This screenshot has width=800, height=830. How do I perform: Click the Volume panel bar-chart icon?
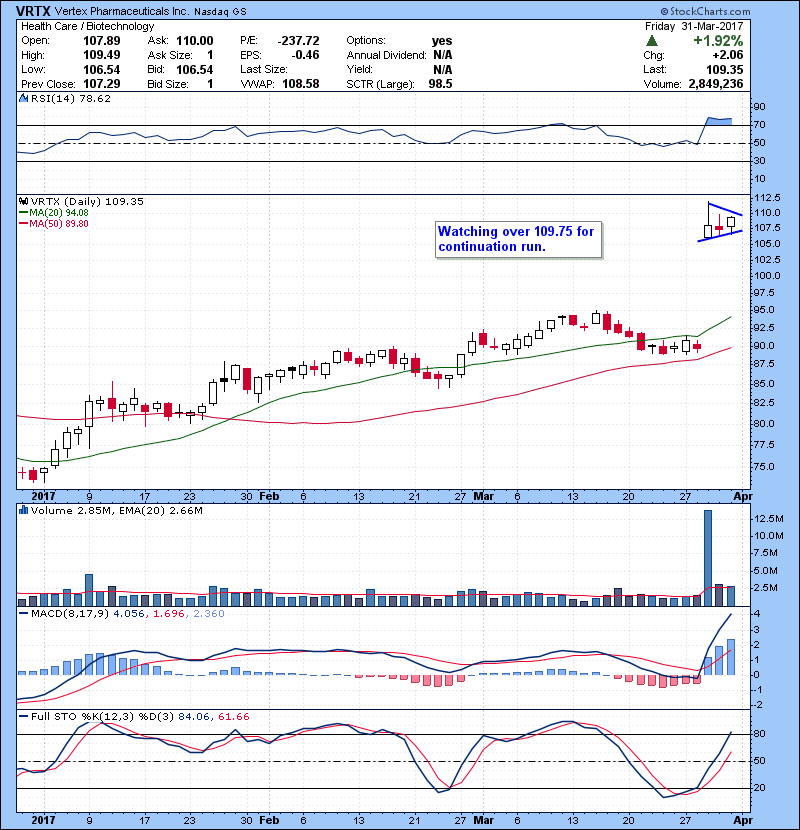tap(23, 510)
